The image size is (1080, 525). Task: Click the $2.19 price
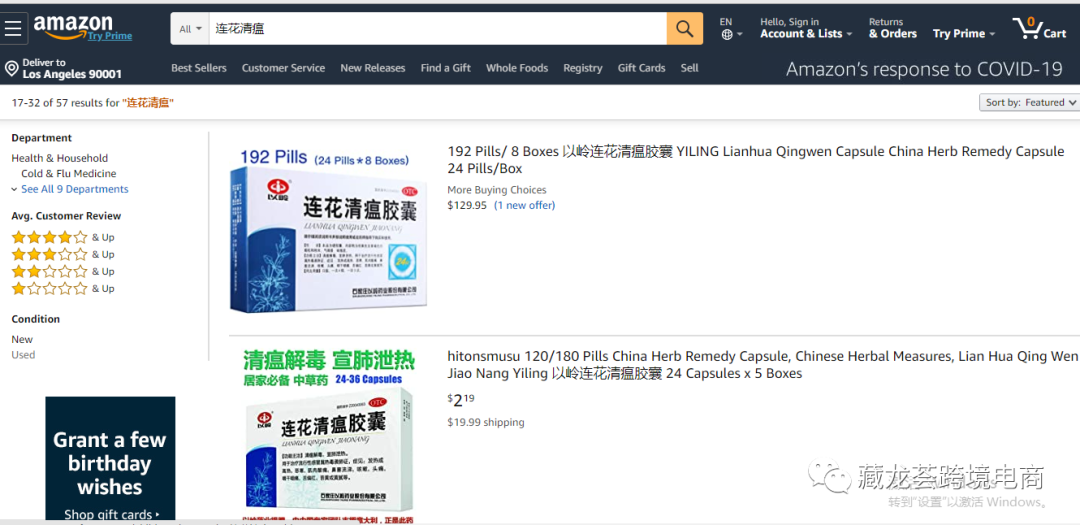click(x=461, y=400)
